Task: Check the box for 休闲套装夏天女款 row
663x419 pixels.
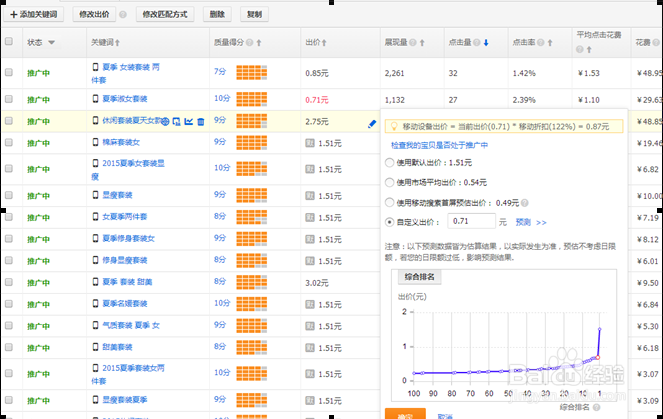Action: click(8, 120)
